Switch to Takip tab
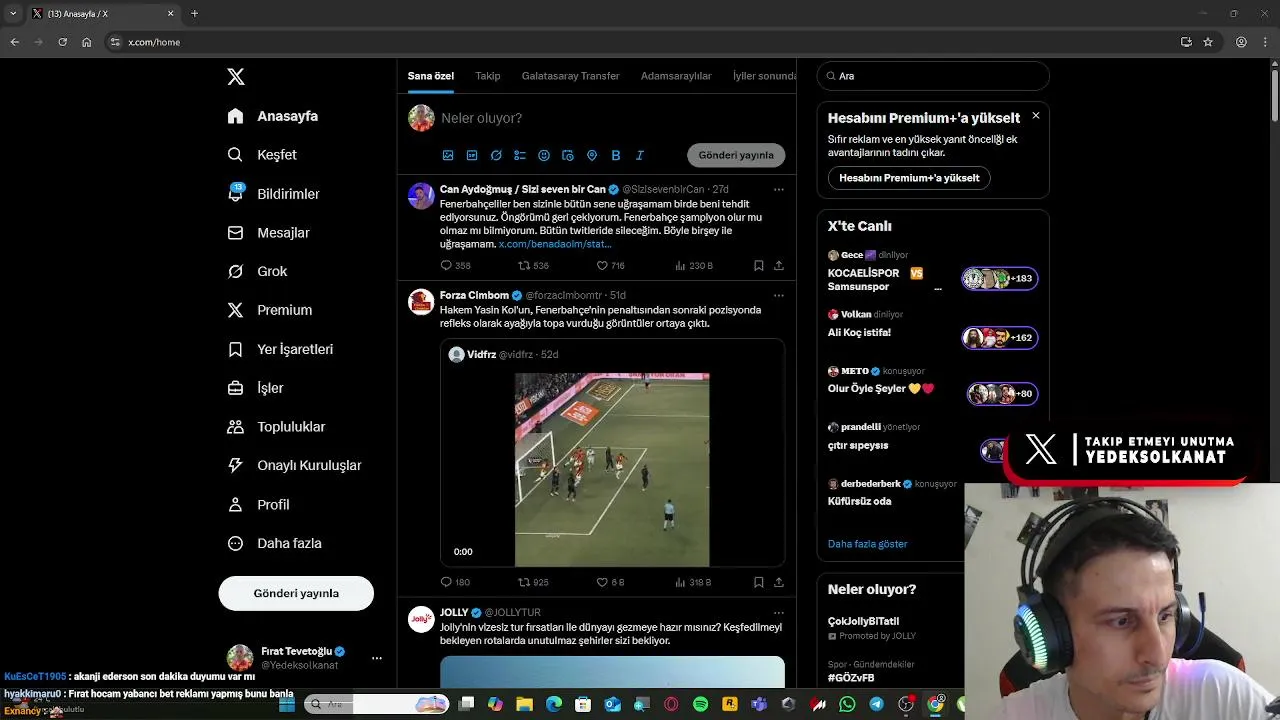The image size is (1280, 720). click(488, 76)
